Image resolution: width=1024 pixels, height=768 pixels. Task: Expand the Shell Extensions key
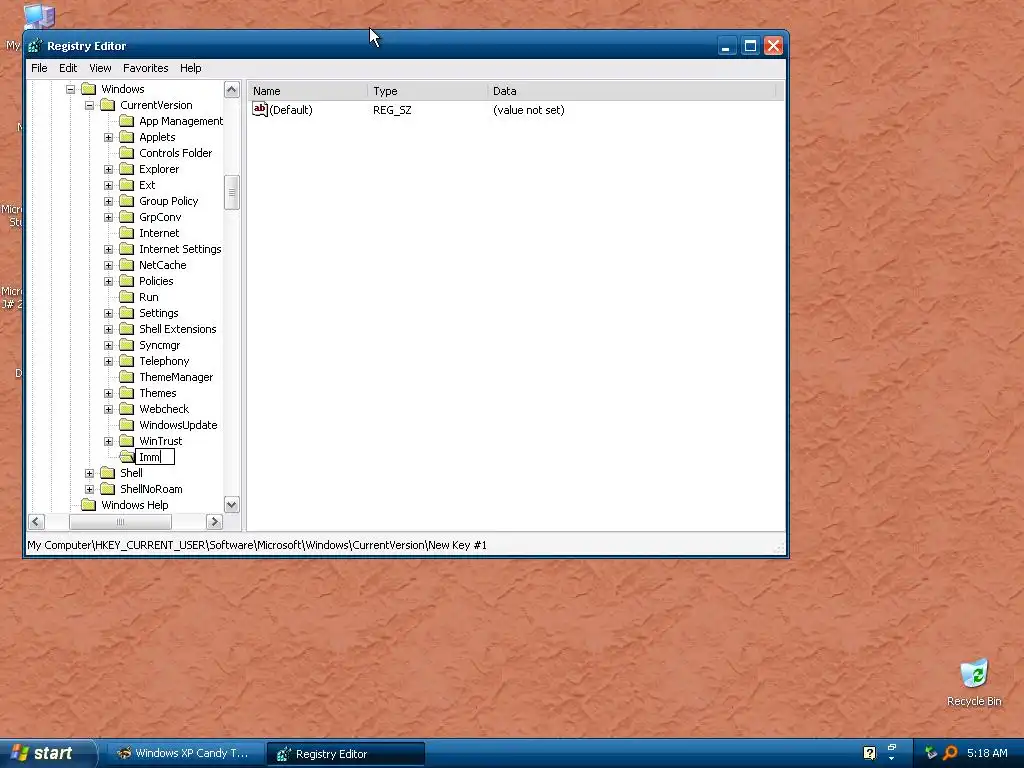[x=108, y=329]
